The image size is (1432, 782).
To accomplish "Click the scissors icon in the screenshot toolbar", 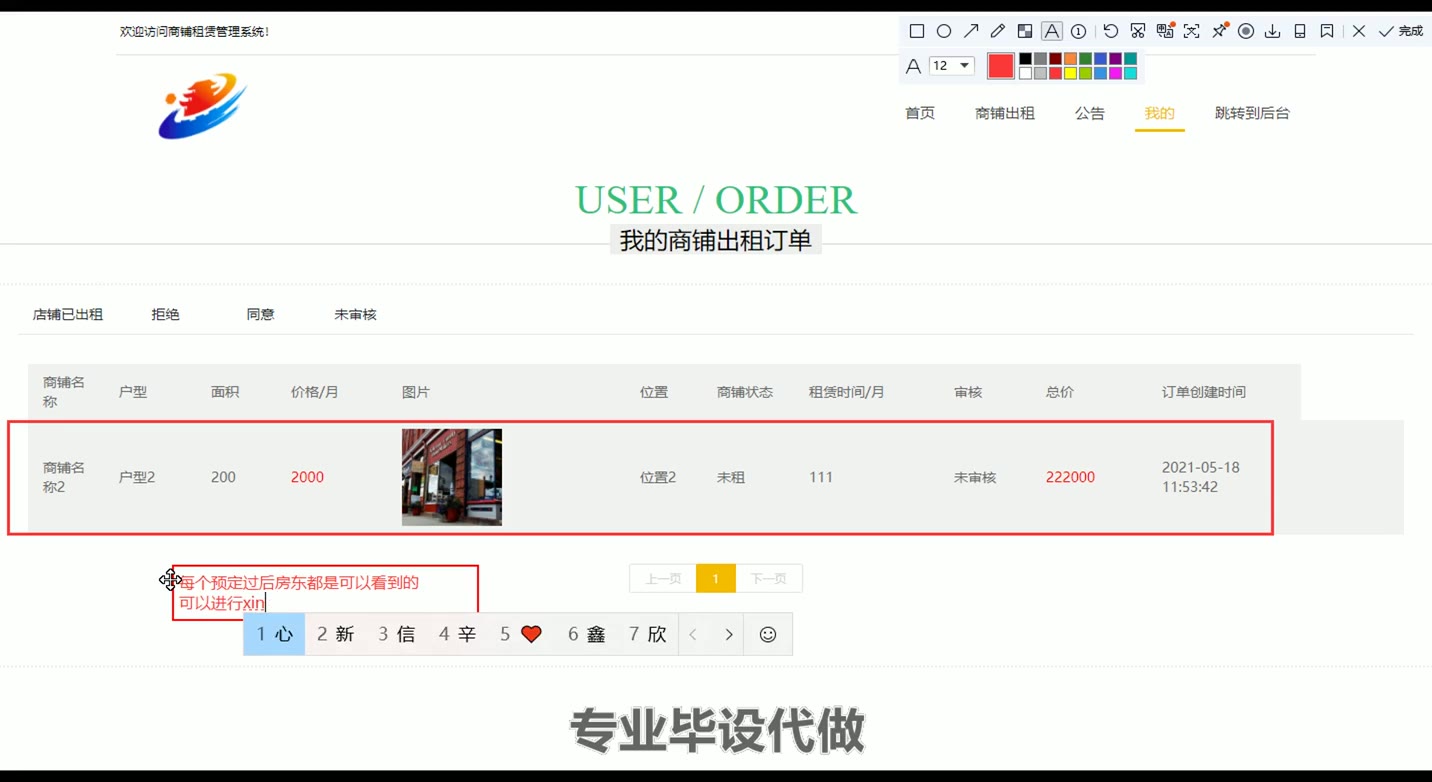I will pyautogui.click(x=1138, y=31).
